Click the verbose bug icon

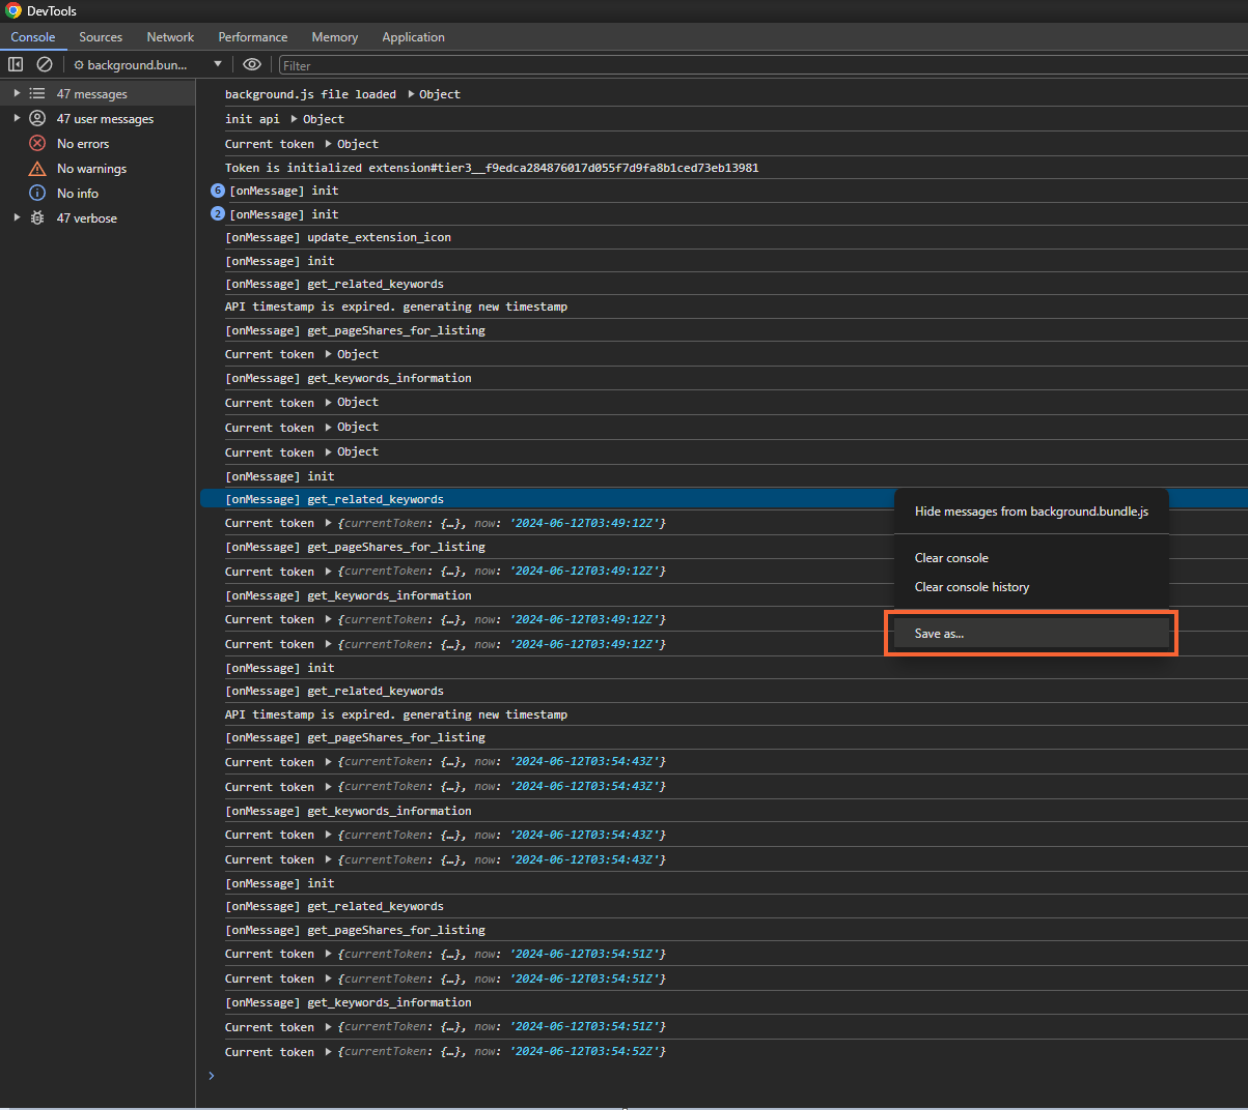pos(37,218)
